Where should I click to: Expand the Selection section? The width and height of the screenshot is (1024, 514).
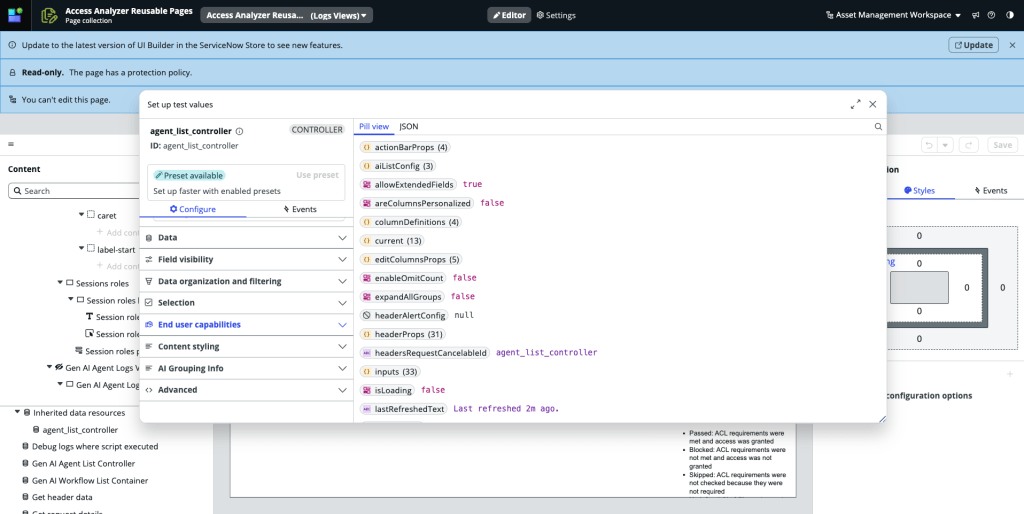pyautogui.click(x=246, y=303)
